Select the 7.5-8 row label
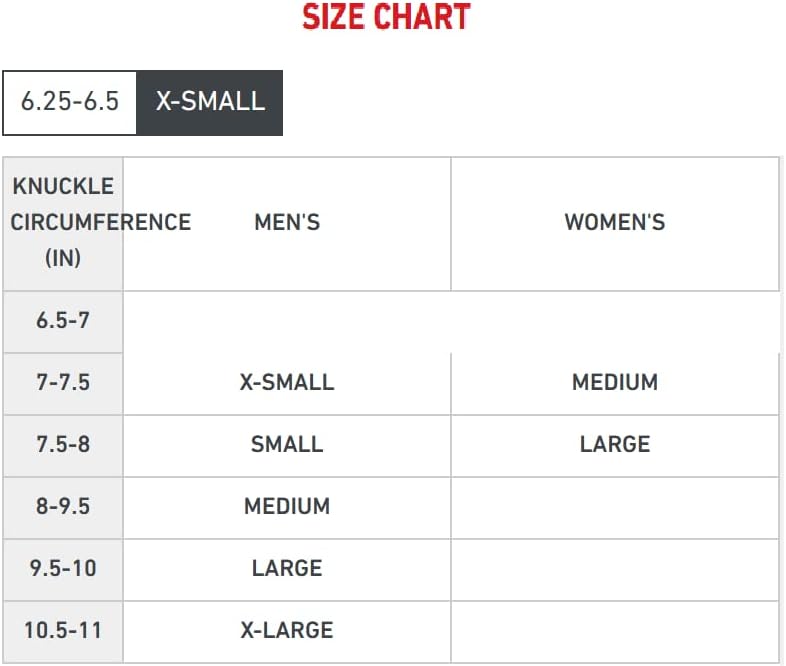The image size is (786, 666). click(63, 446)
